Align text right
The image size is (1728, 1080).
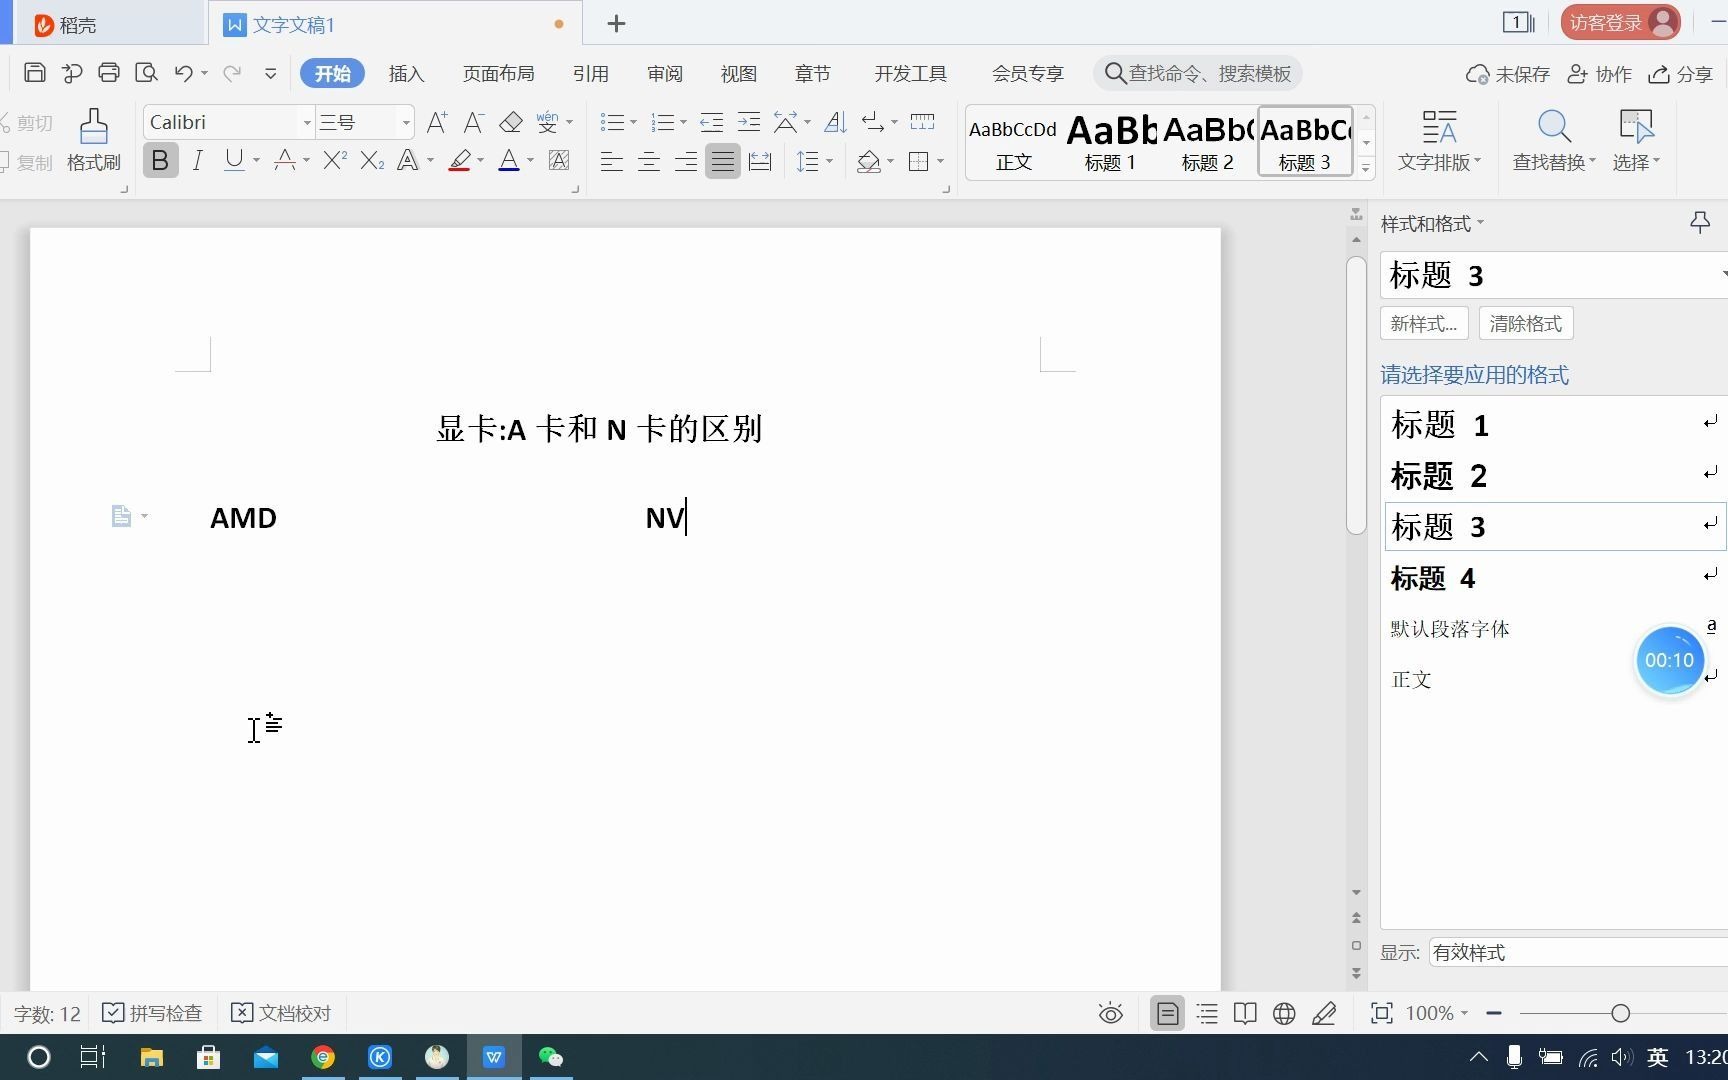pyautogui.click(x=685, y=161)
